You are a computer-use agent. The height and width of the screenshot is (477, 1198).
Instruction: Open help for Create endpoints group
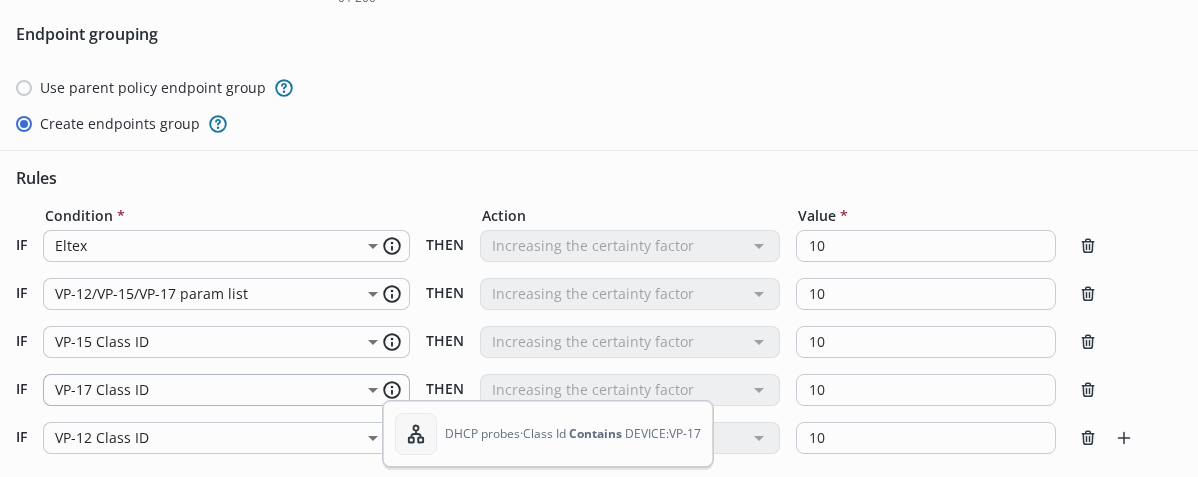218,124
